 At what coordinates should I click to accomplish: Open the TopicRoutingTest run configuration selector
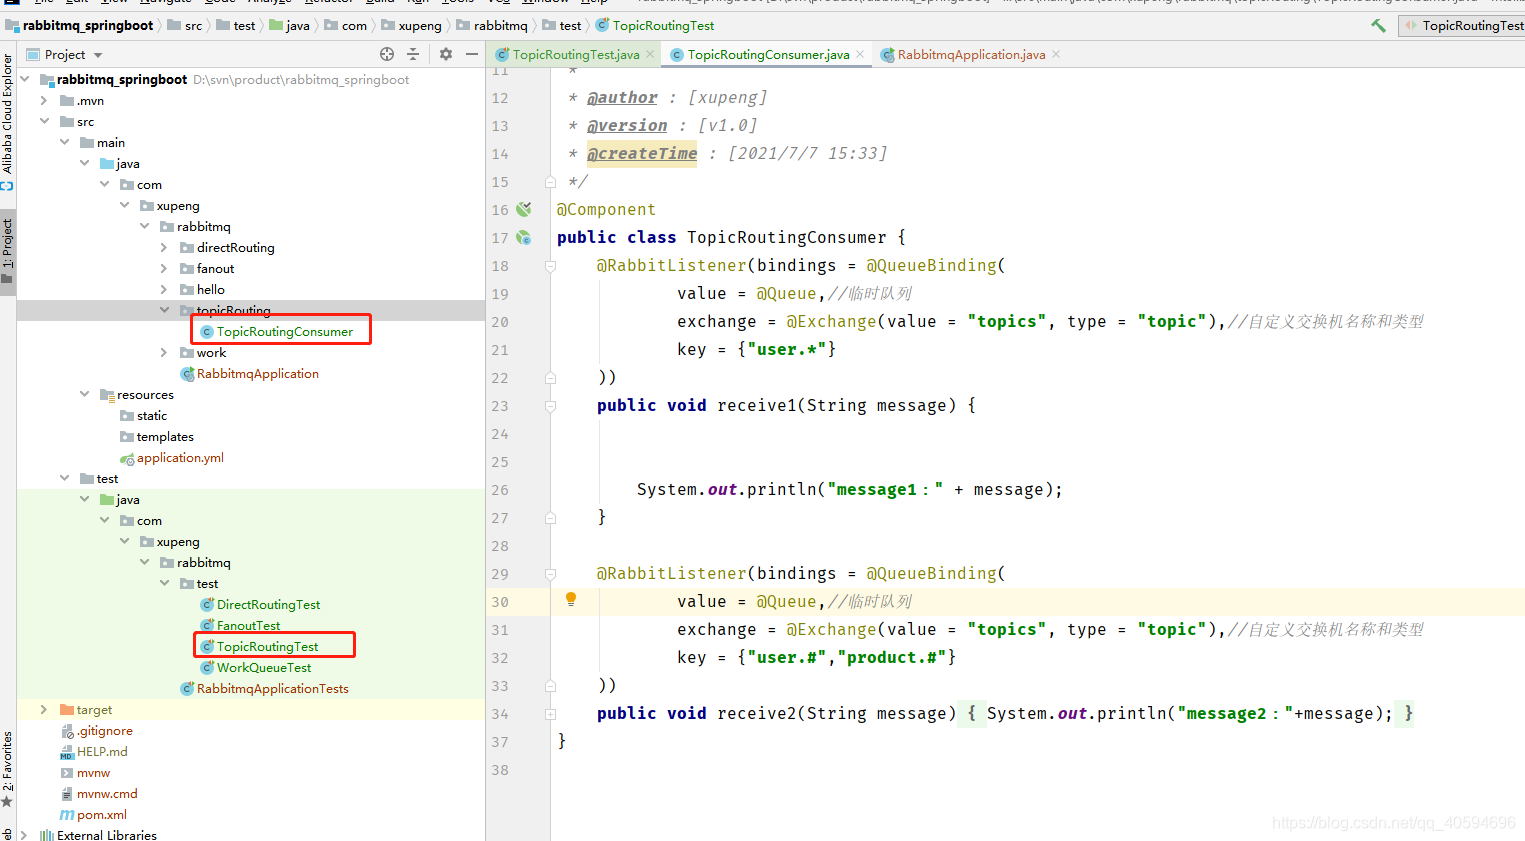point(1470,26)
